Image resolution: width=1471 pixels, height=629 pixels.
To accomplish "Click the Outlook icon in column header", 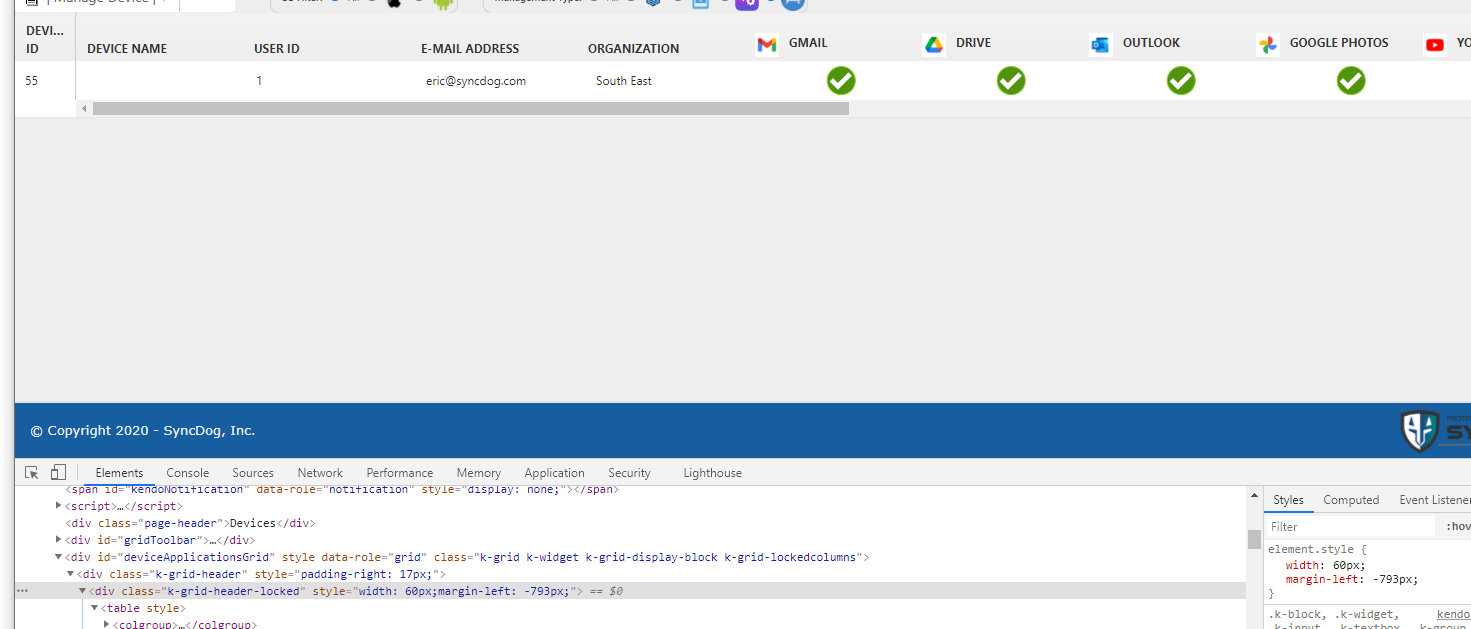I will click(1101, 45).
